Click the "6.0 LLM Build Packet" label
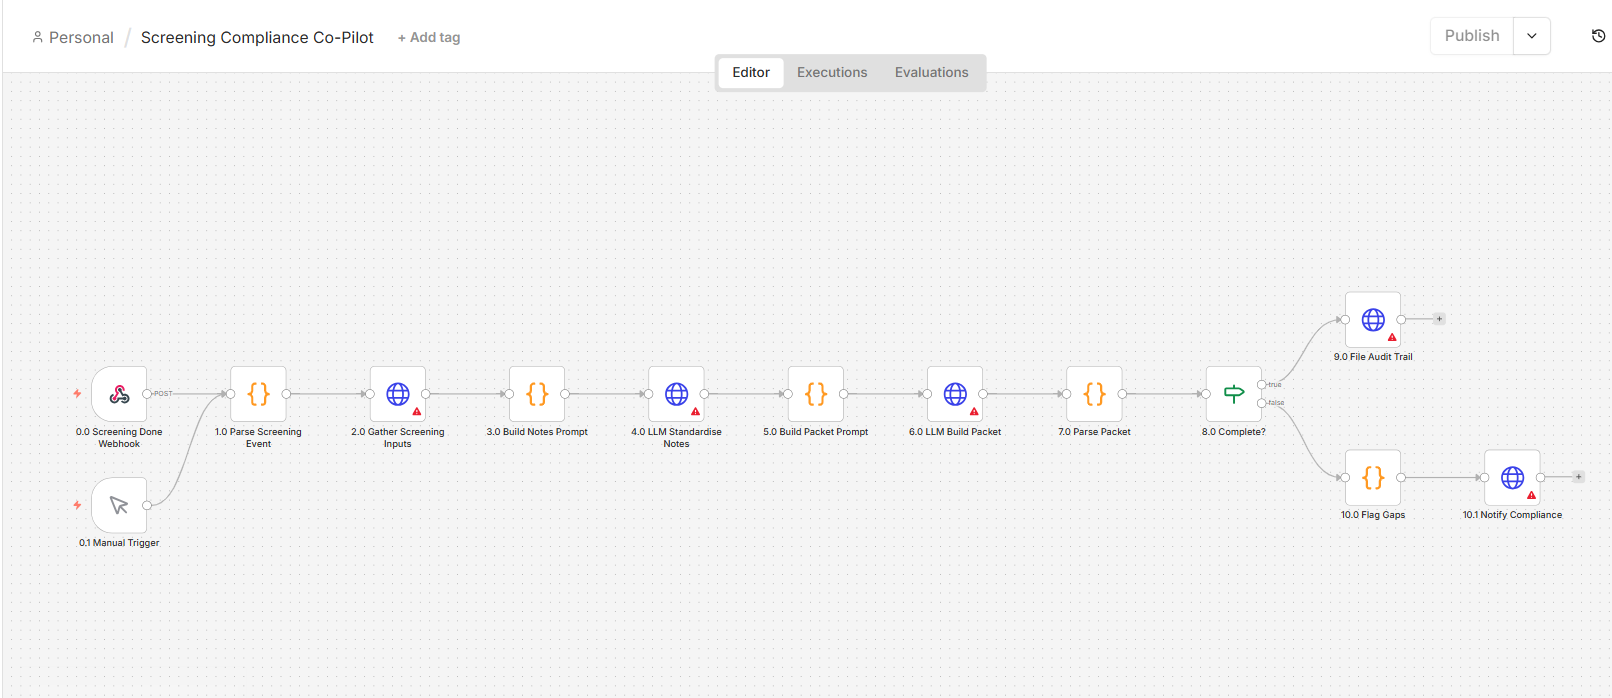1612x698 pixels. tap(955, 432)
